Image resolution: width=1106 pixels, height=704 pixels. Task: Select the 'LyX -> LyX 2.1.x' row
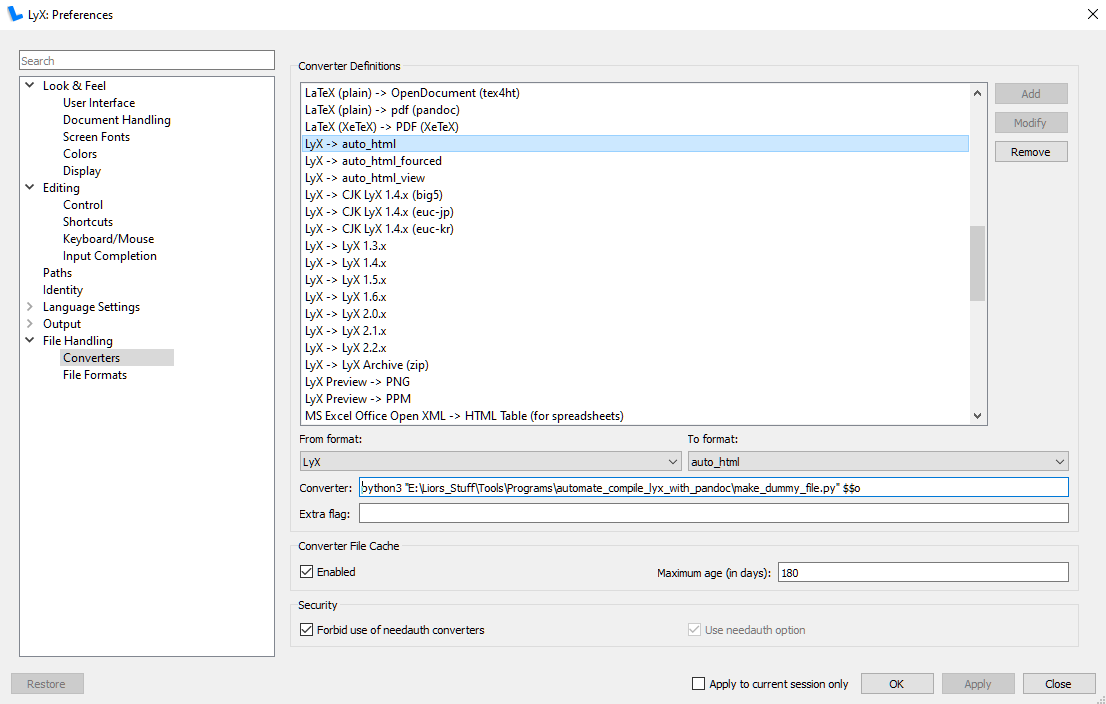pyautogui.click(x=635, y=331)
